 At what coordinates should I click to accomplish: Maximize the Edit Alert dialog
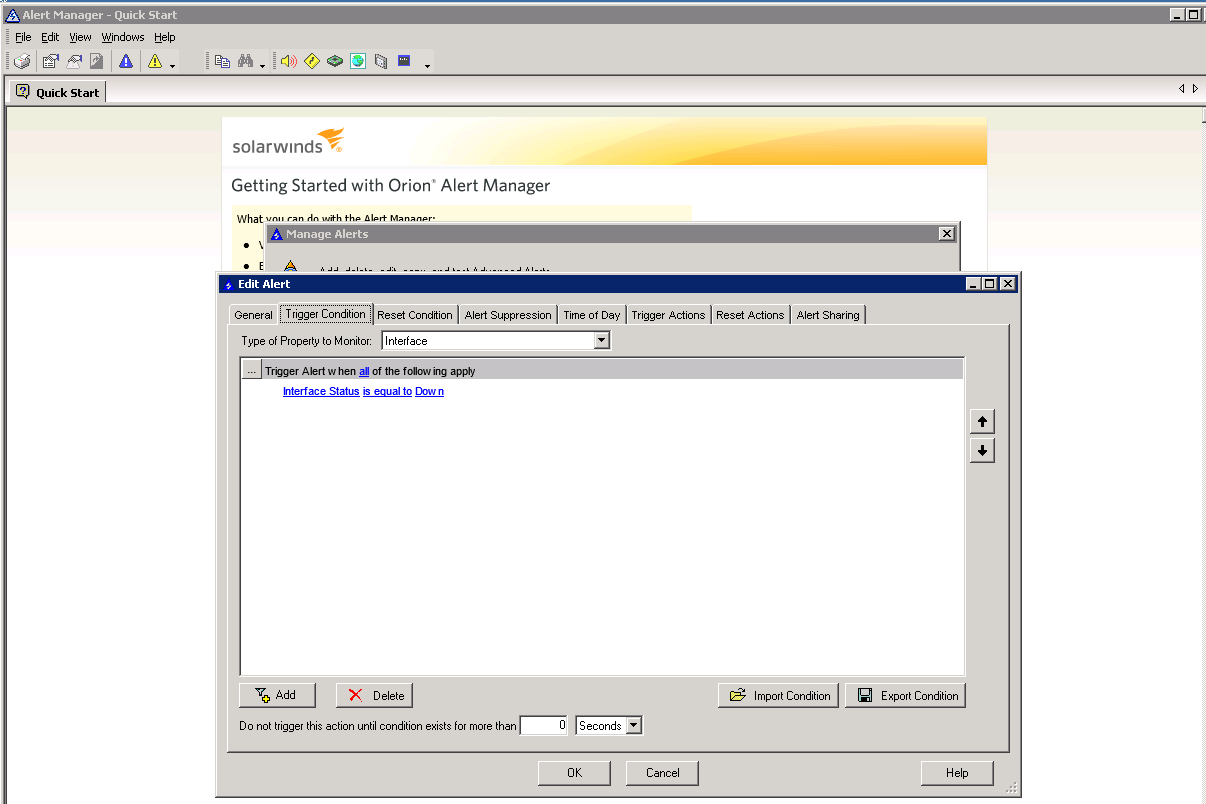[x=990, y=284]
